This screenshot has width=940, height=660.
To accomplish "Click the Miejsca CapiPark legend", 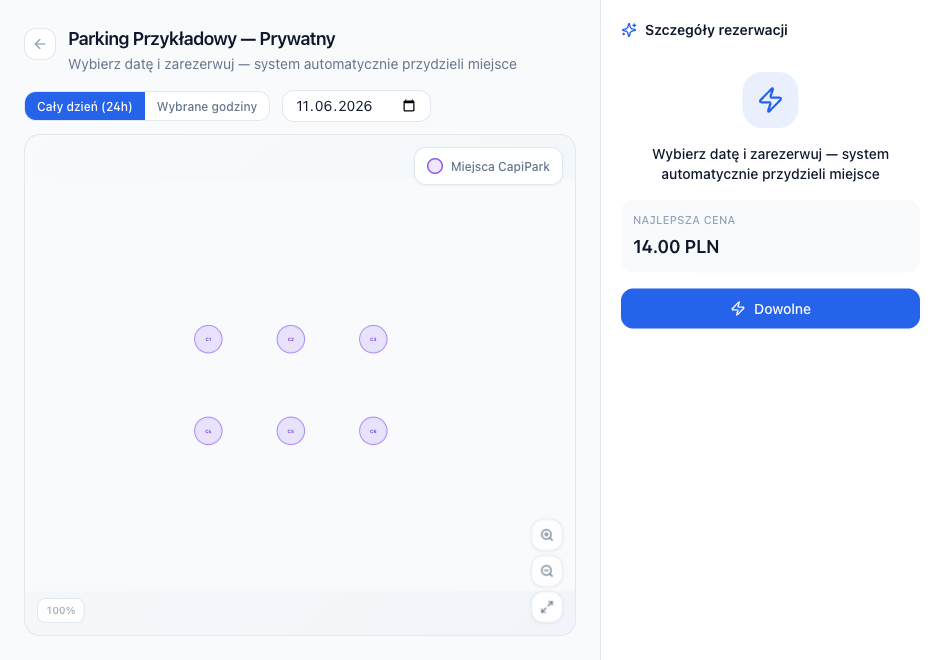I will click(489, 166).
